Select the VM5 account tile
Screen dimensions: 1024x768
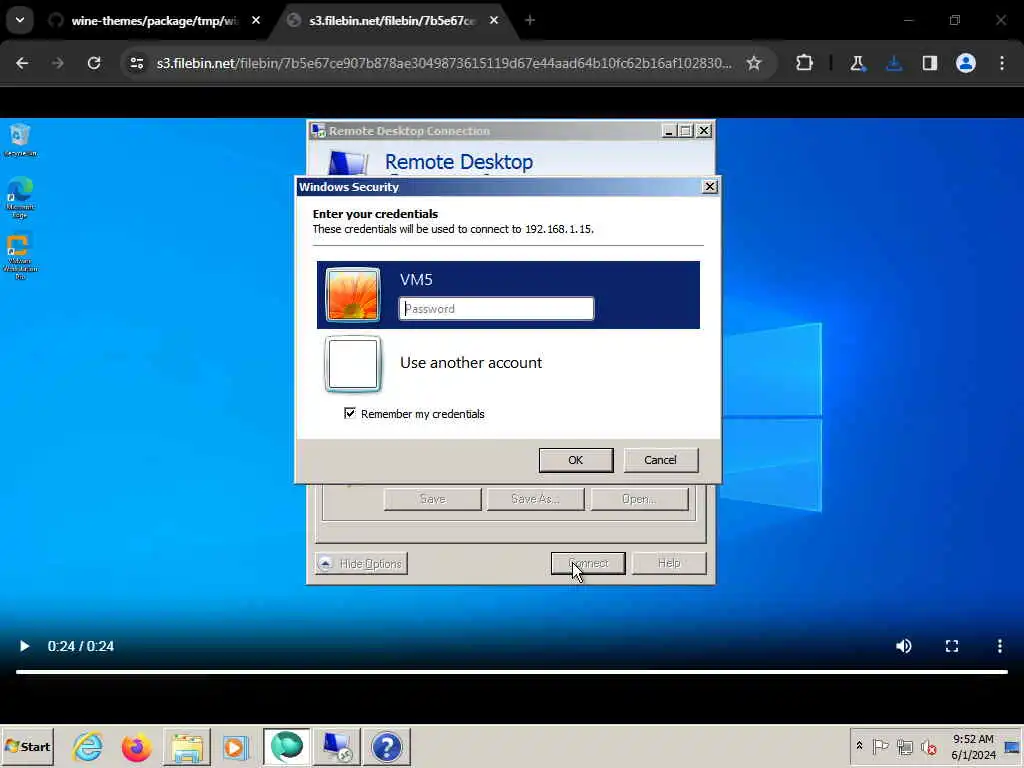pos(508,295)
